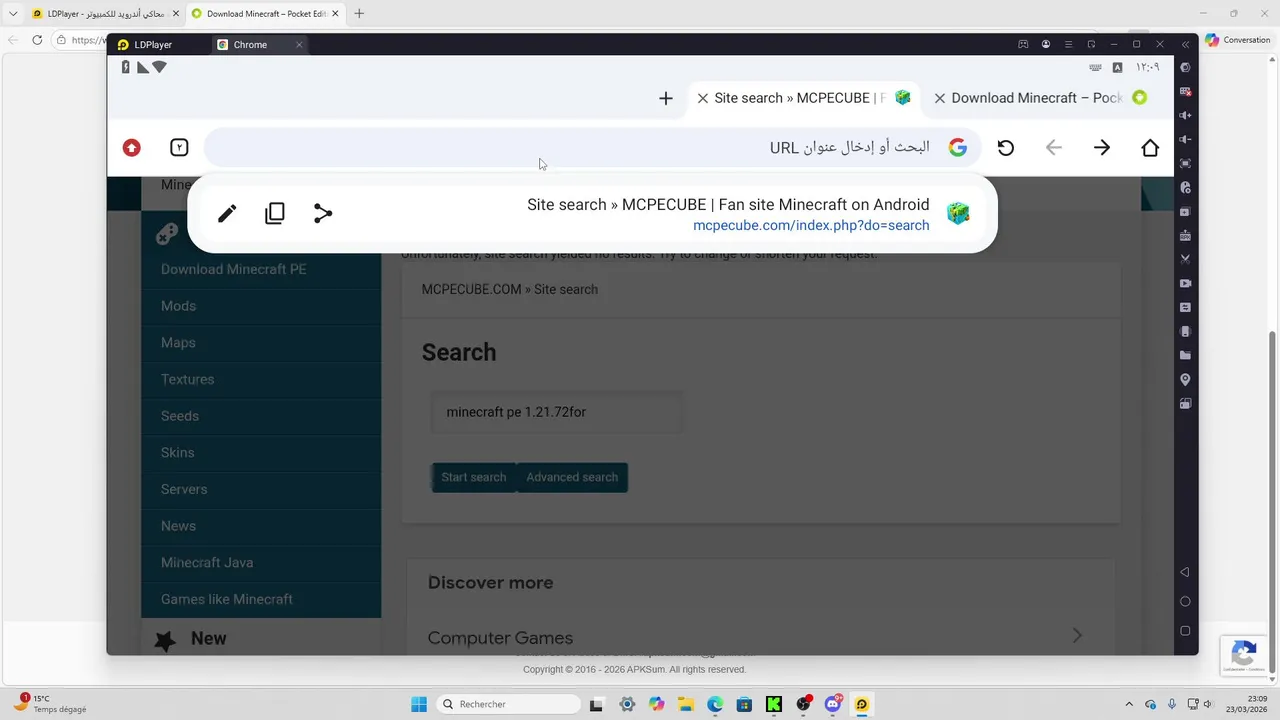1280x720 pixels.
Task: Open Download Minecraft PE sidebar link
Action: pos(234,269)
